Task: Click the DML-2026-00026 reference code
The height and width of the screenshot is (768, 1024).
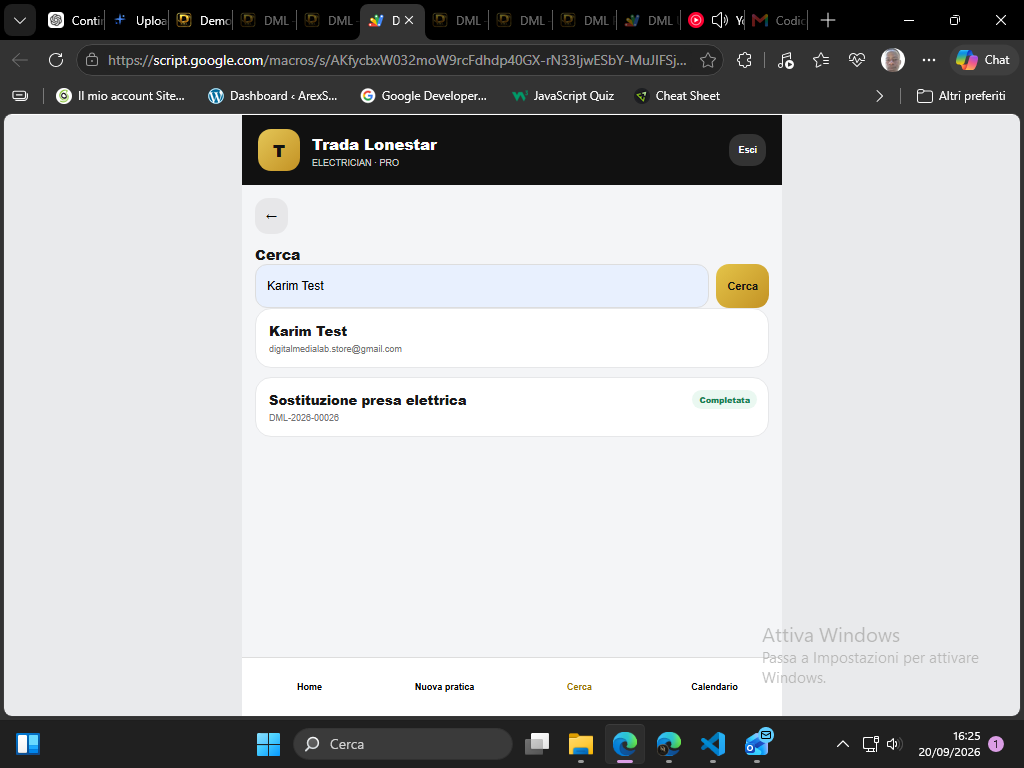Action: (x=304, y=418)
